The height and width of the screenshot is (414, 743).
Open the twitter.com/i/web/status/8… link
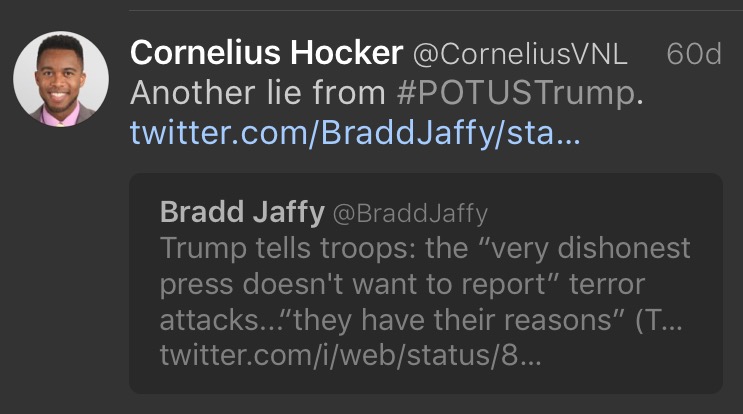click(351, 356)
